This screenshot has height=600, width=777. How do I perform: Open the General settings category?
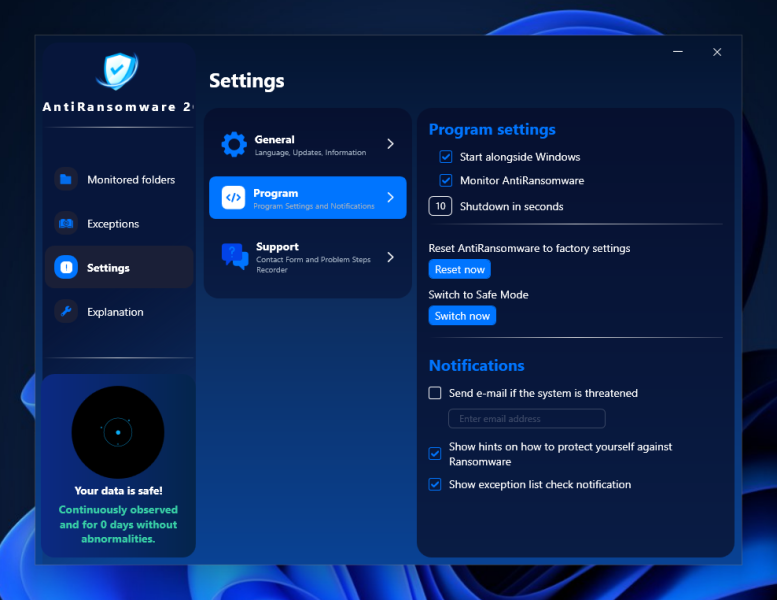point(308,144)
